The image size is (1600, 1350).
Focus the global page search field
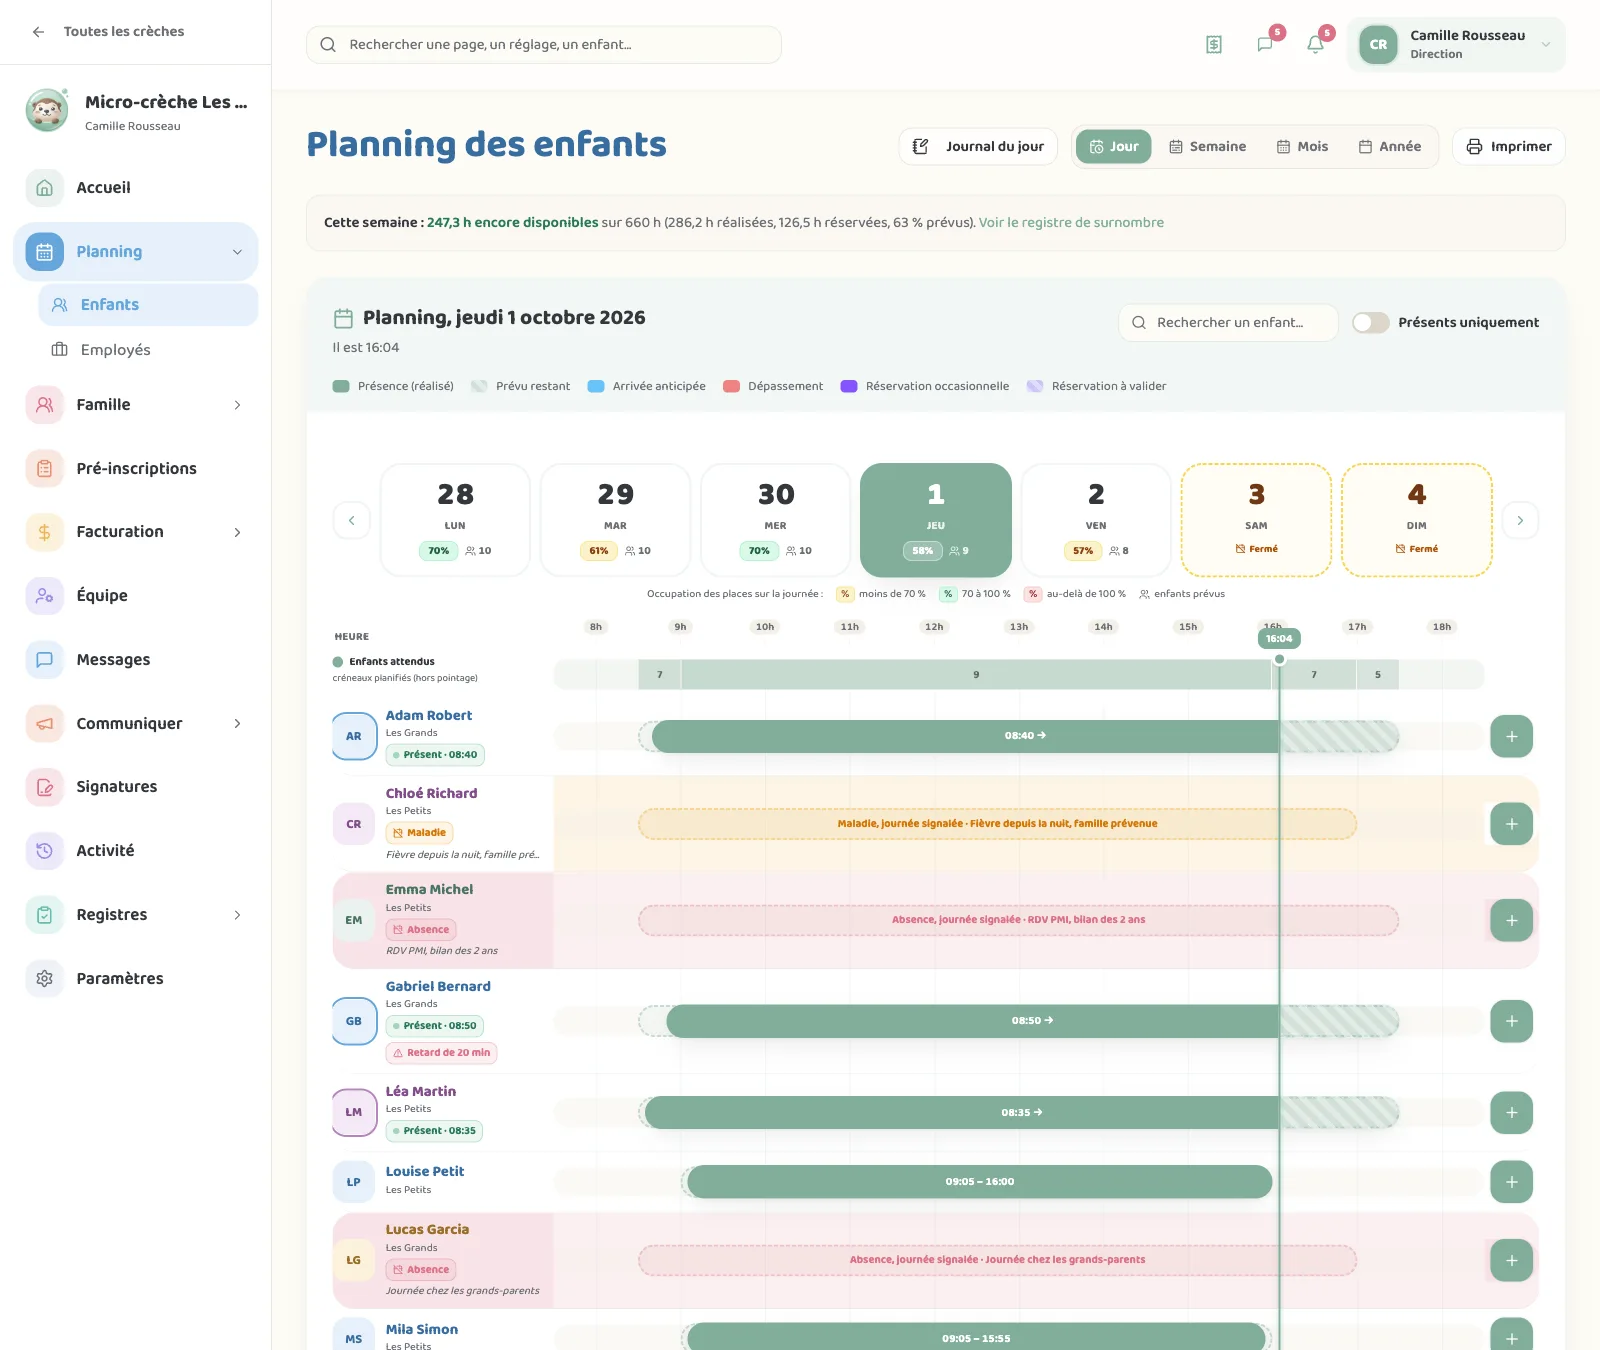pos(544,44)
